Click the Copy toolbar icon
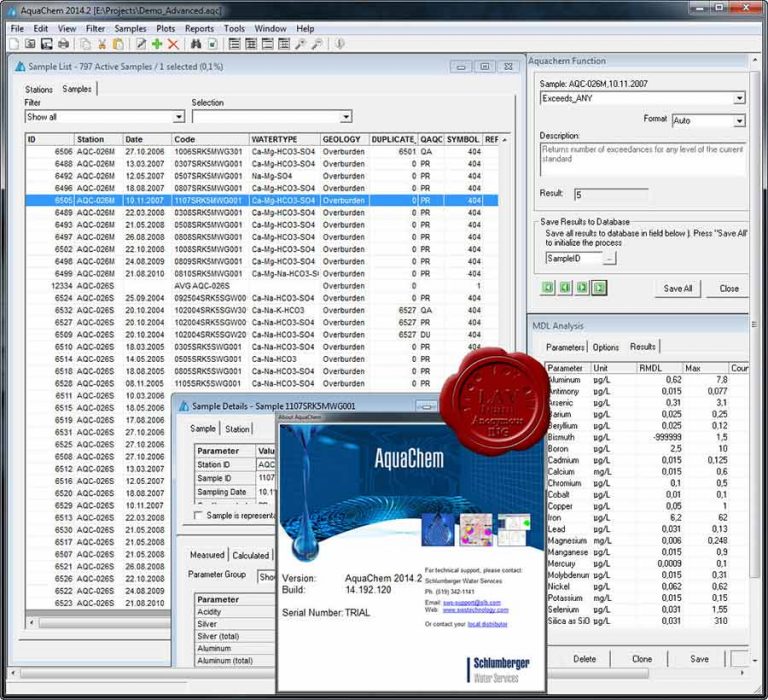768x700 pixels. [85, 44]
